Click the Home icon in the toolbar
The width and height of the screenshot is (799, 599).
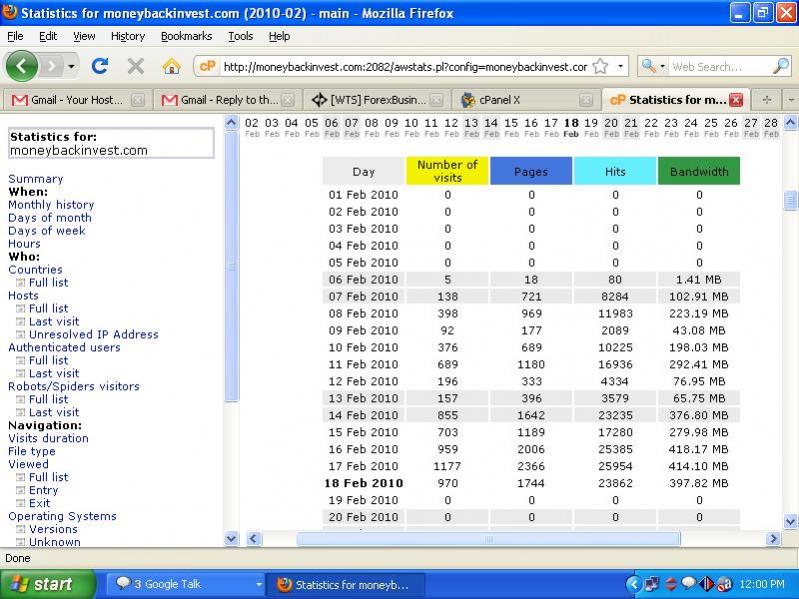click(171, 66)
